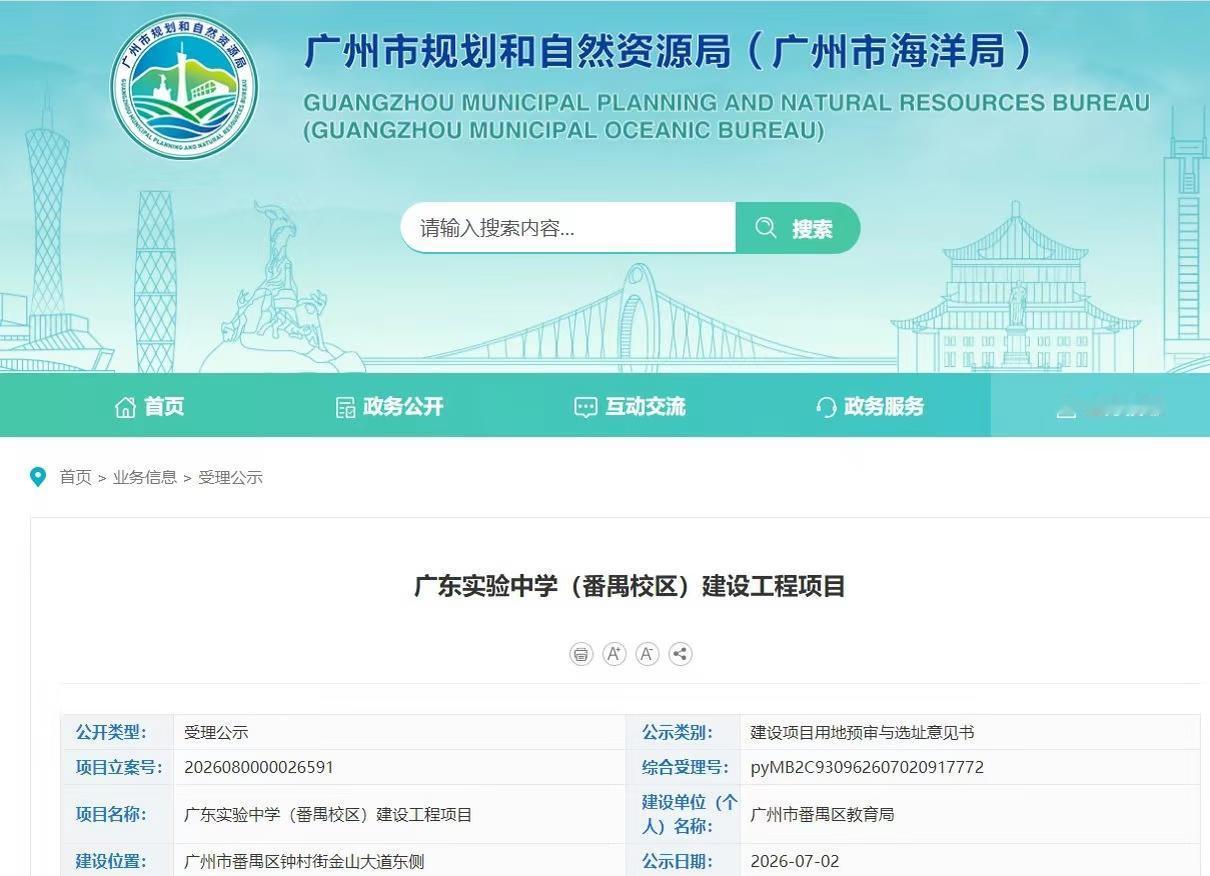
Task: Click the 受理公示 value in the table
Action: pos(216,733)
